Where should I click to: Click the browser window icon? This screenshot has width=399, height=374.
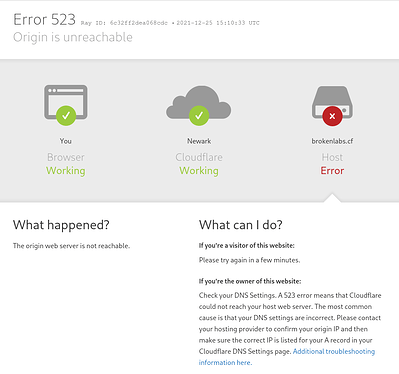pyautogui.click(x=66, y=102)
